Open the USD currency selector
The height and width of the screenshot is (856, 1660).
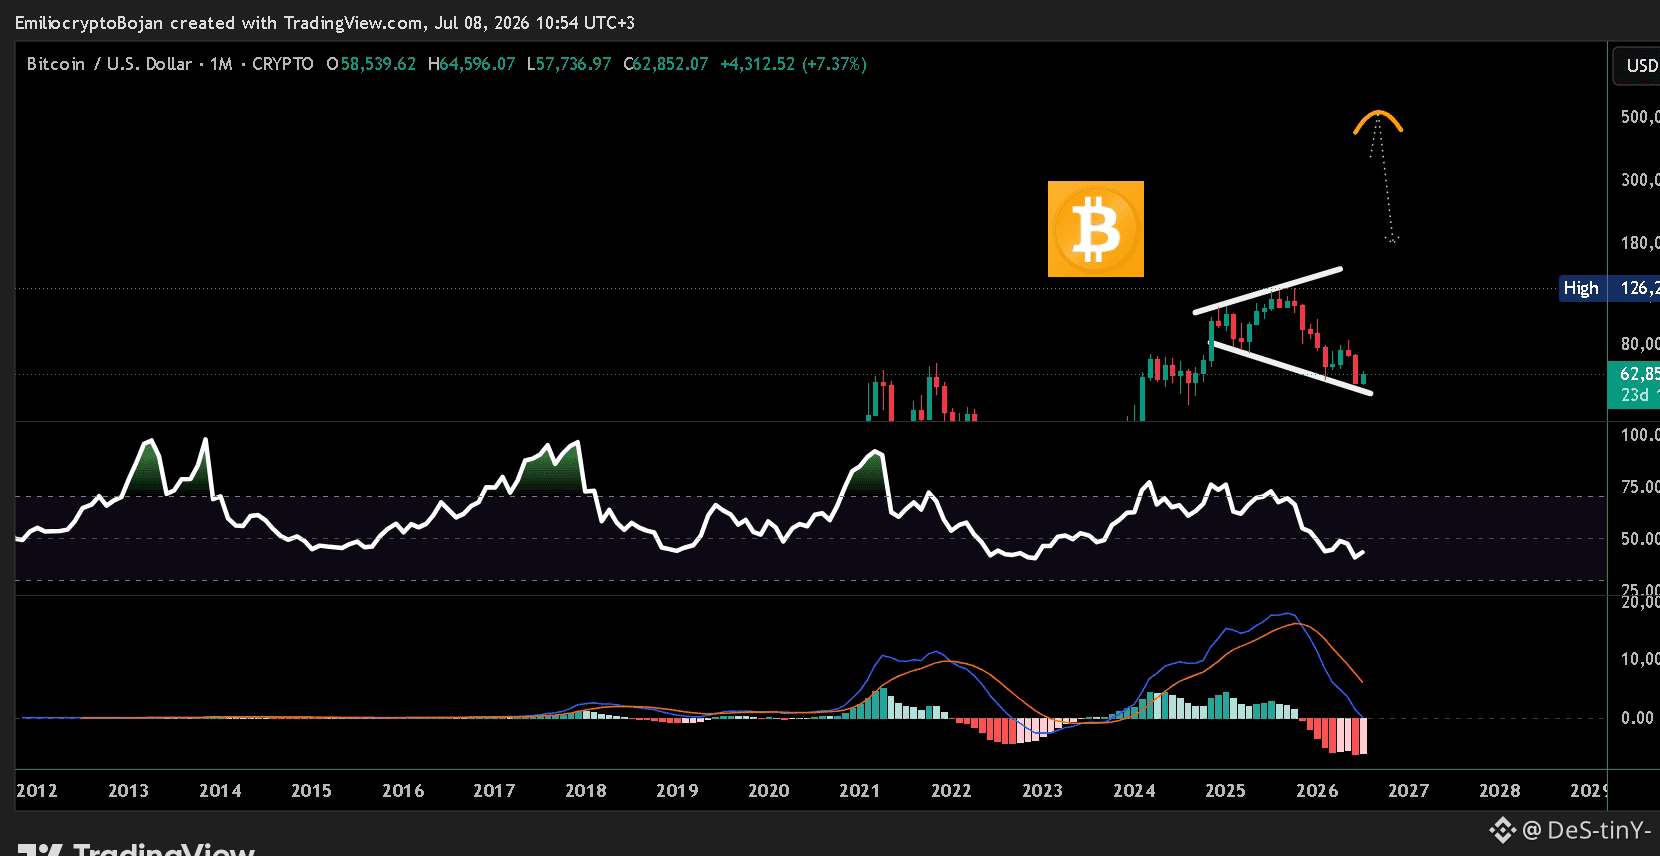click(1637, 66)
